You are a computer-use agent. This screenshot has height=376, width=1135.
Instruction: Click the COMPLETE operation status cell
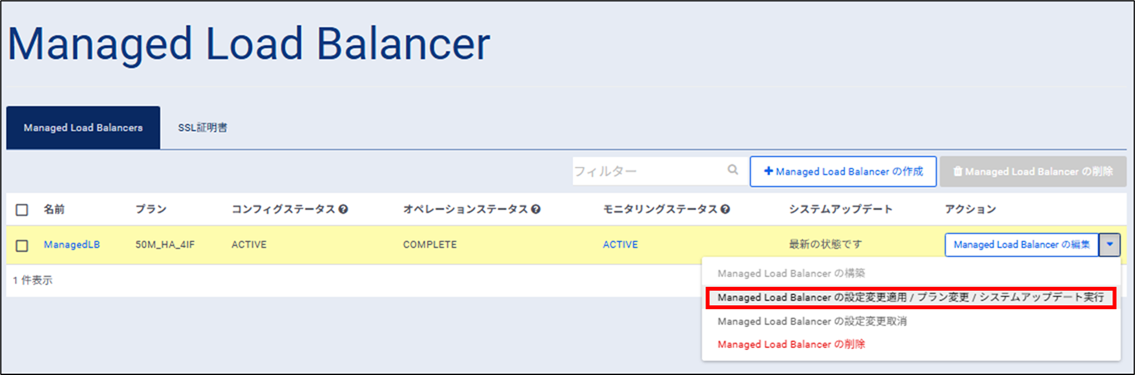[x=430, y=245]
